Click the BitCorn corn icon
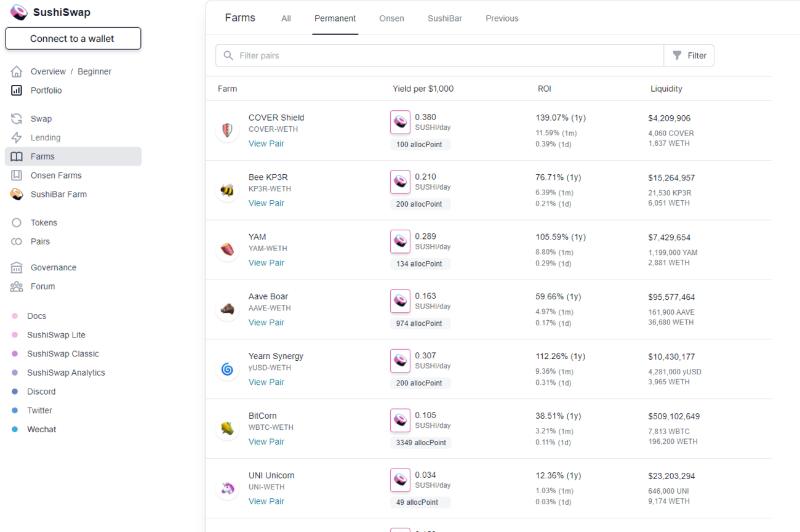Image resolution: width=800 pixels, height=532 pixels. click(x=227, y=428)
